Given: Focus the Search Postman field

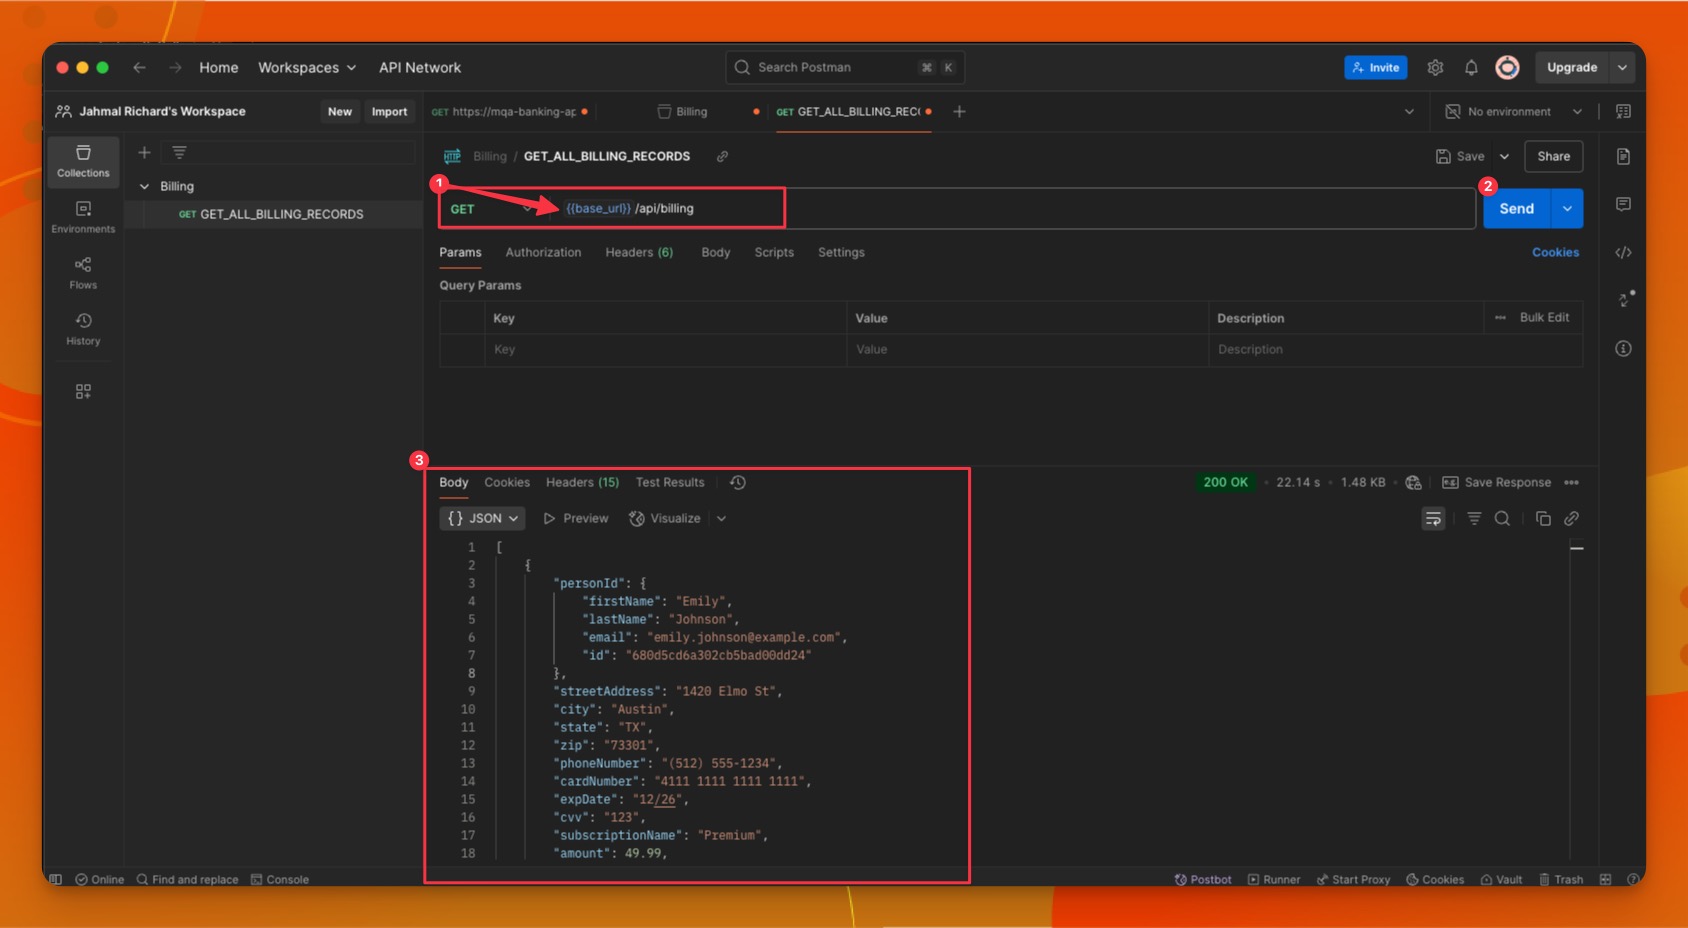Looking at the screenshot, I should coord(845,67).
